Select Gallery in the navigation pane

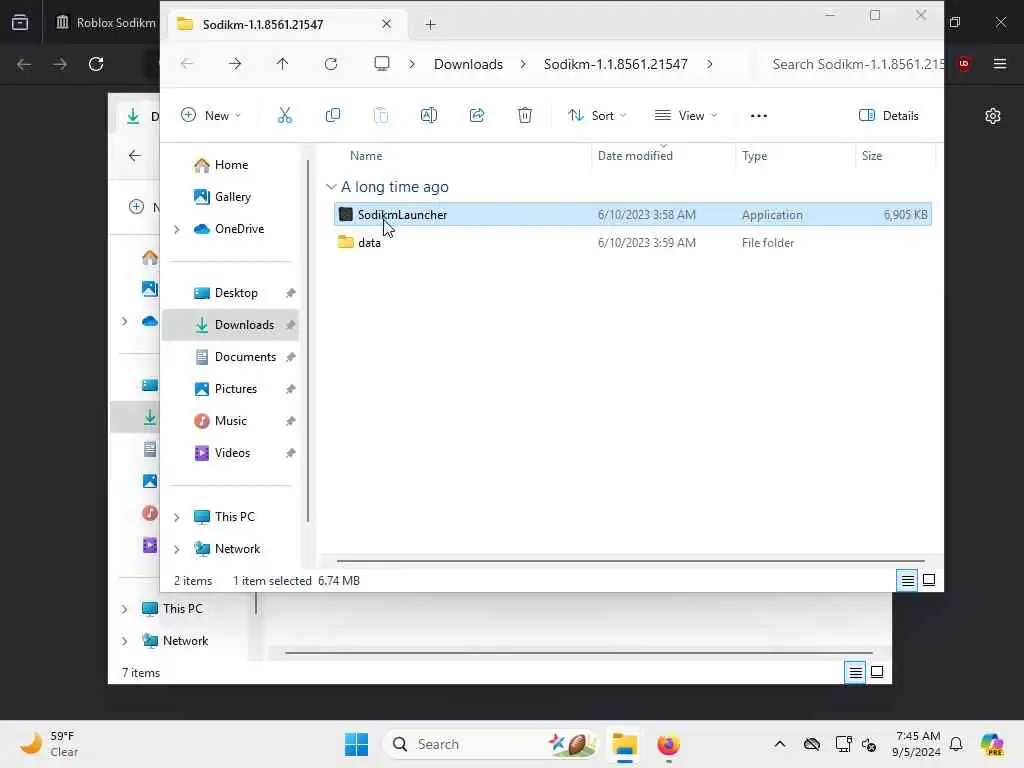click(222, 197)
